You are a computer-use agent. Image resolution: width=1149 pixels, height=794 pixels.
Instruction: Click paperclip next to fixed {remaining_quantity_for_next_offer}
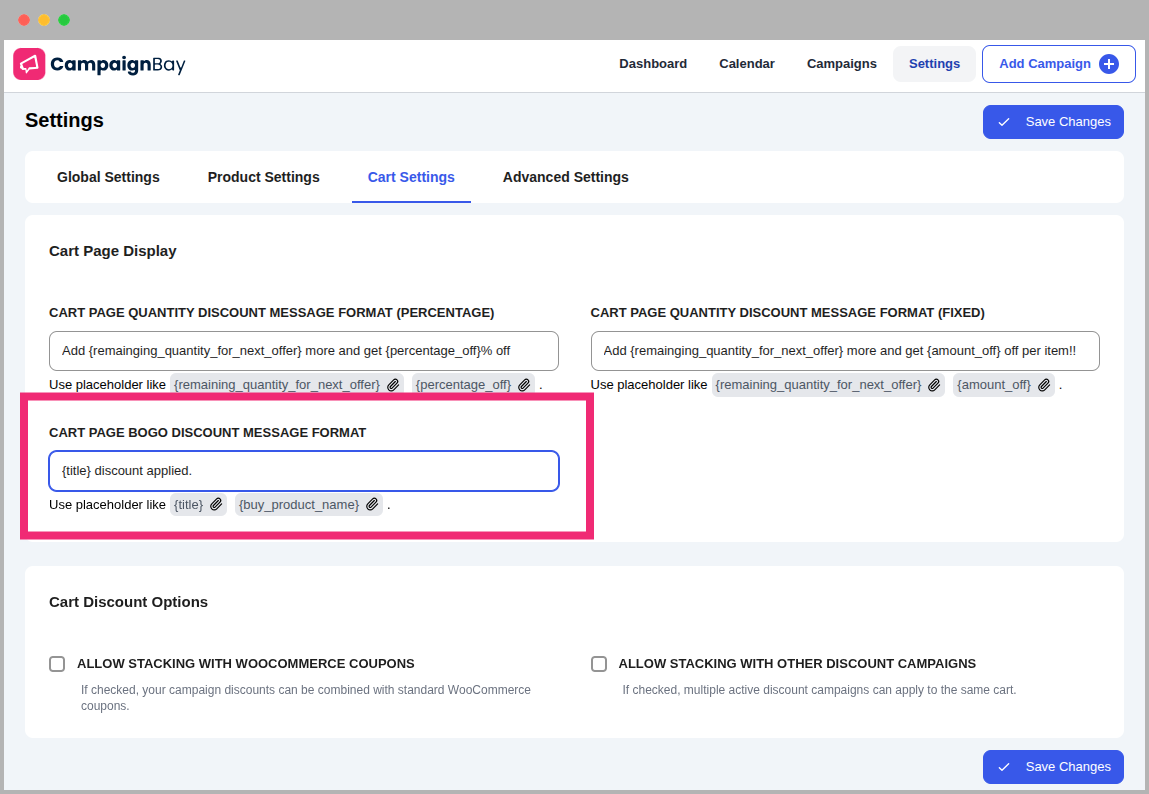tap(934, 385)
